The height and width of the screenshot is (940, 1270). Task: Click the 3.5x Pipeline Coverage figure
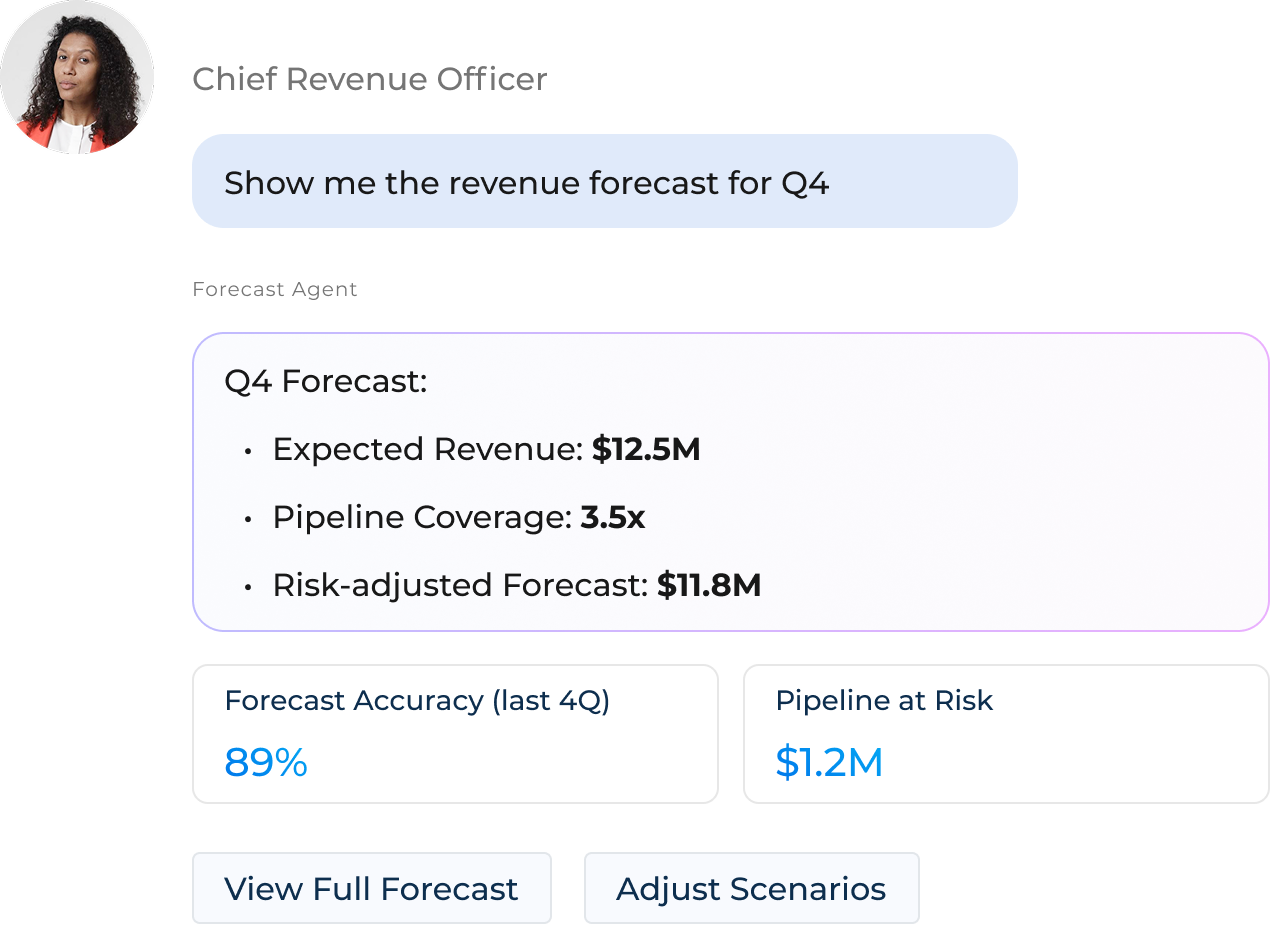(612, 517)
